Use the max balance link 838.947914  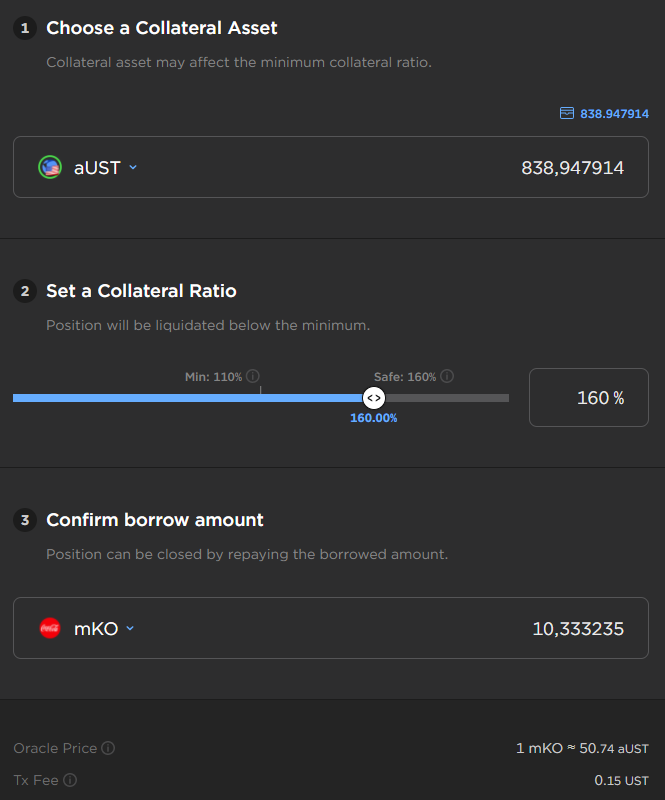tap(614, 114)
